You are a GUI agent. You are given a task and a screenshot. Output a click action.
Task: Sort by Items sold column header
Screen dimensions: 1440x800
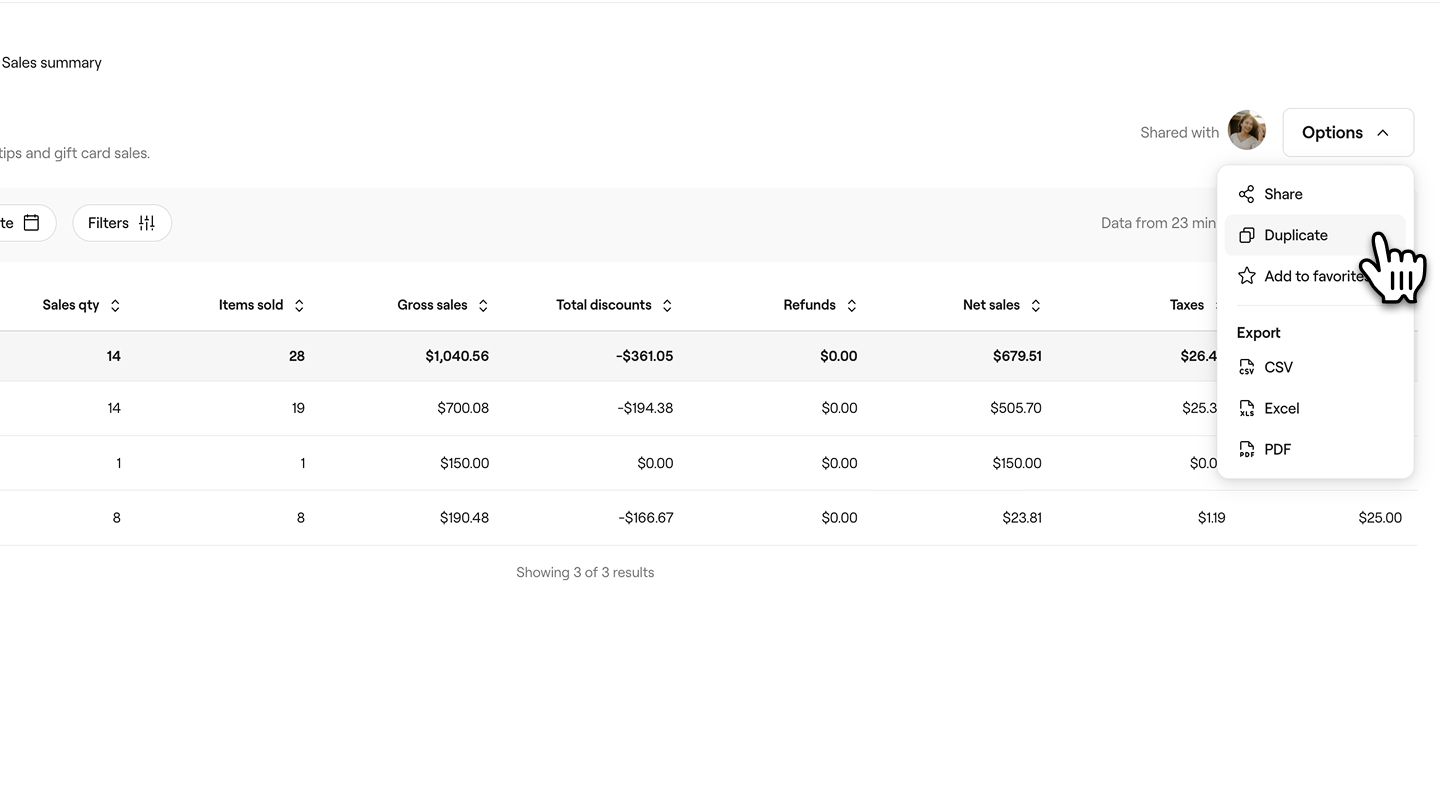click(x=251, y=305)
